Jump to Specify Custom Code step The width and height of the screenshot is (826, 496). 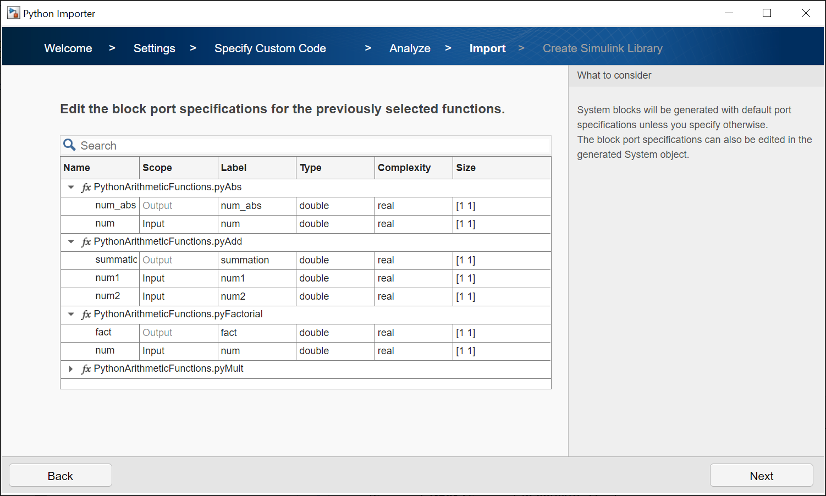(270, 48)
